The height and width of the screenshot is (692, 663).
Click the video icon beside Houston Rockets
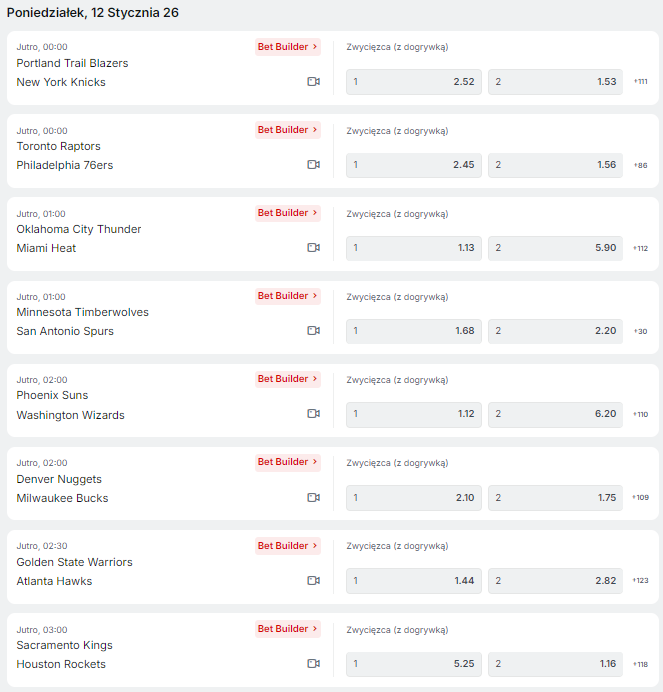(313, 663)
